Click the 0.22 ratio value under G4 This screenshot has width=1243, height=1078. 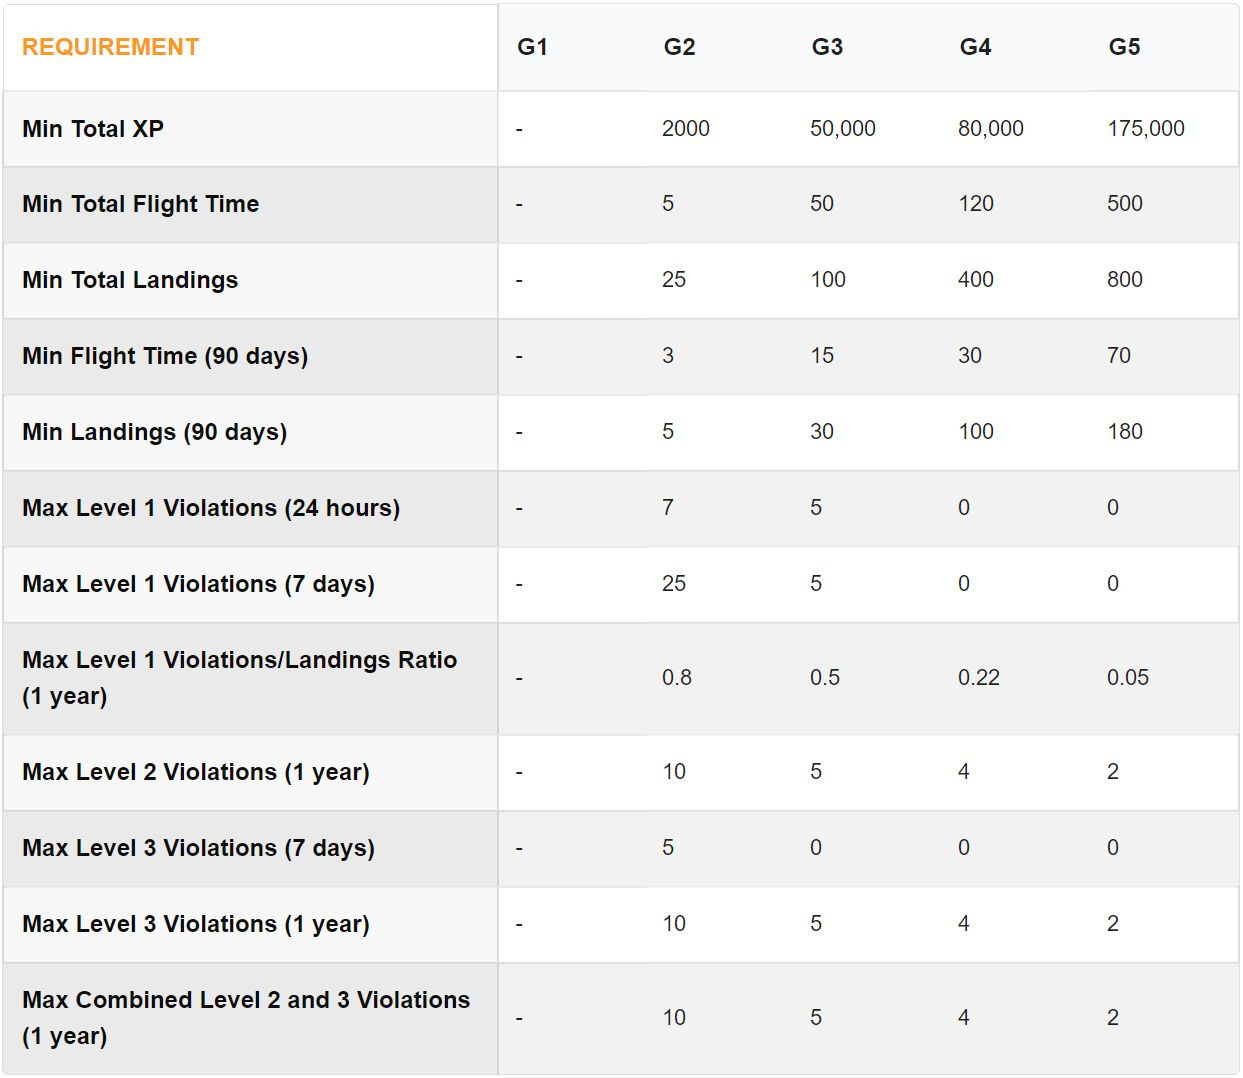pos(979,678)
